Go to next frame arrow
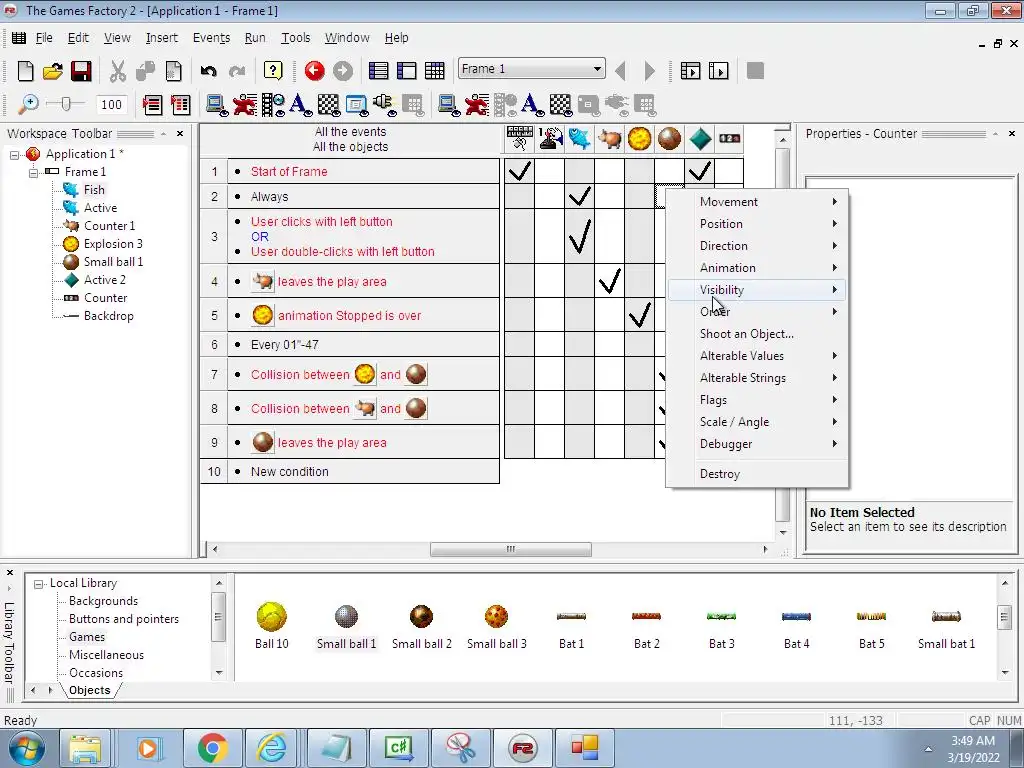This screenshot has height=768, width=1024. tap(649, 71)
